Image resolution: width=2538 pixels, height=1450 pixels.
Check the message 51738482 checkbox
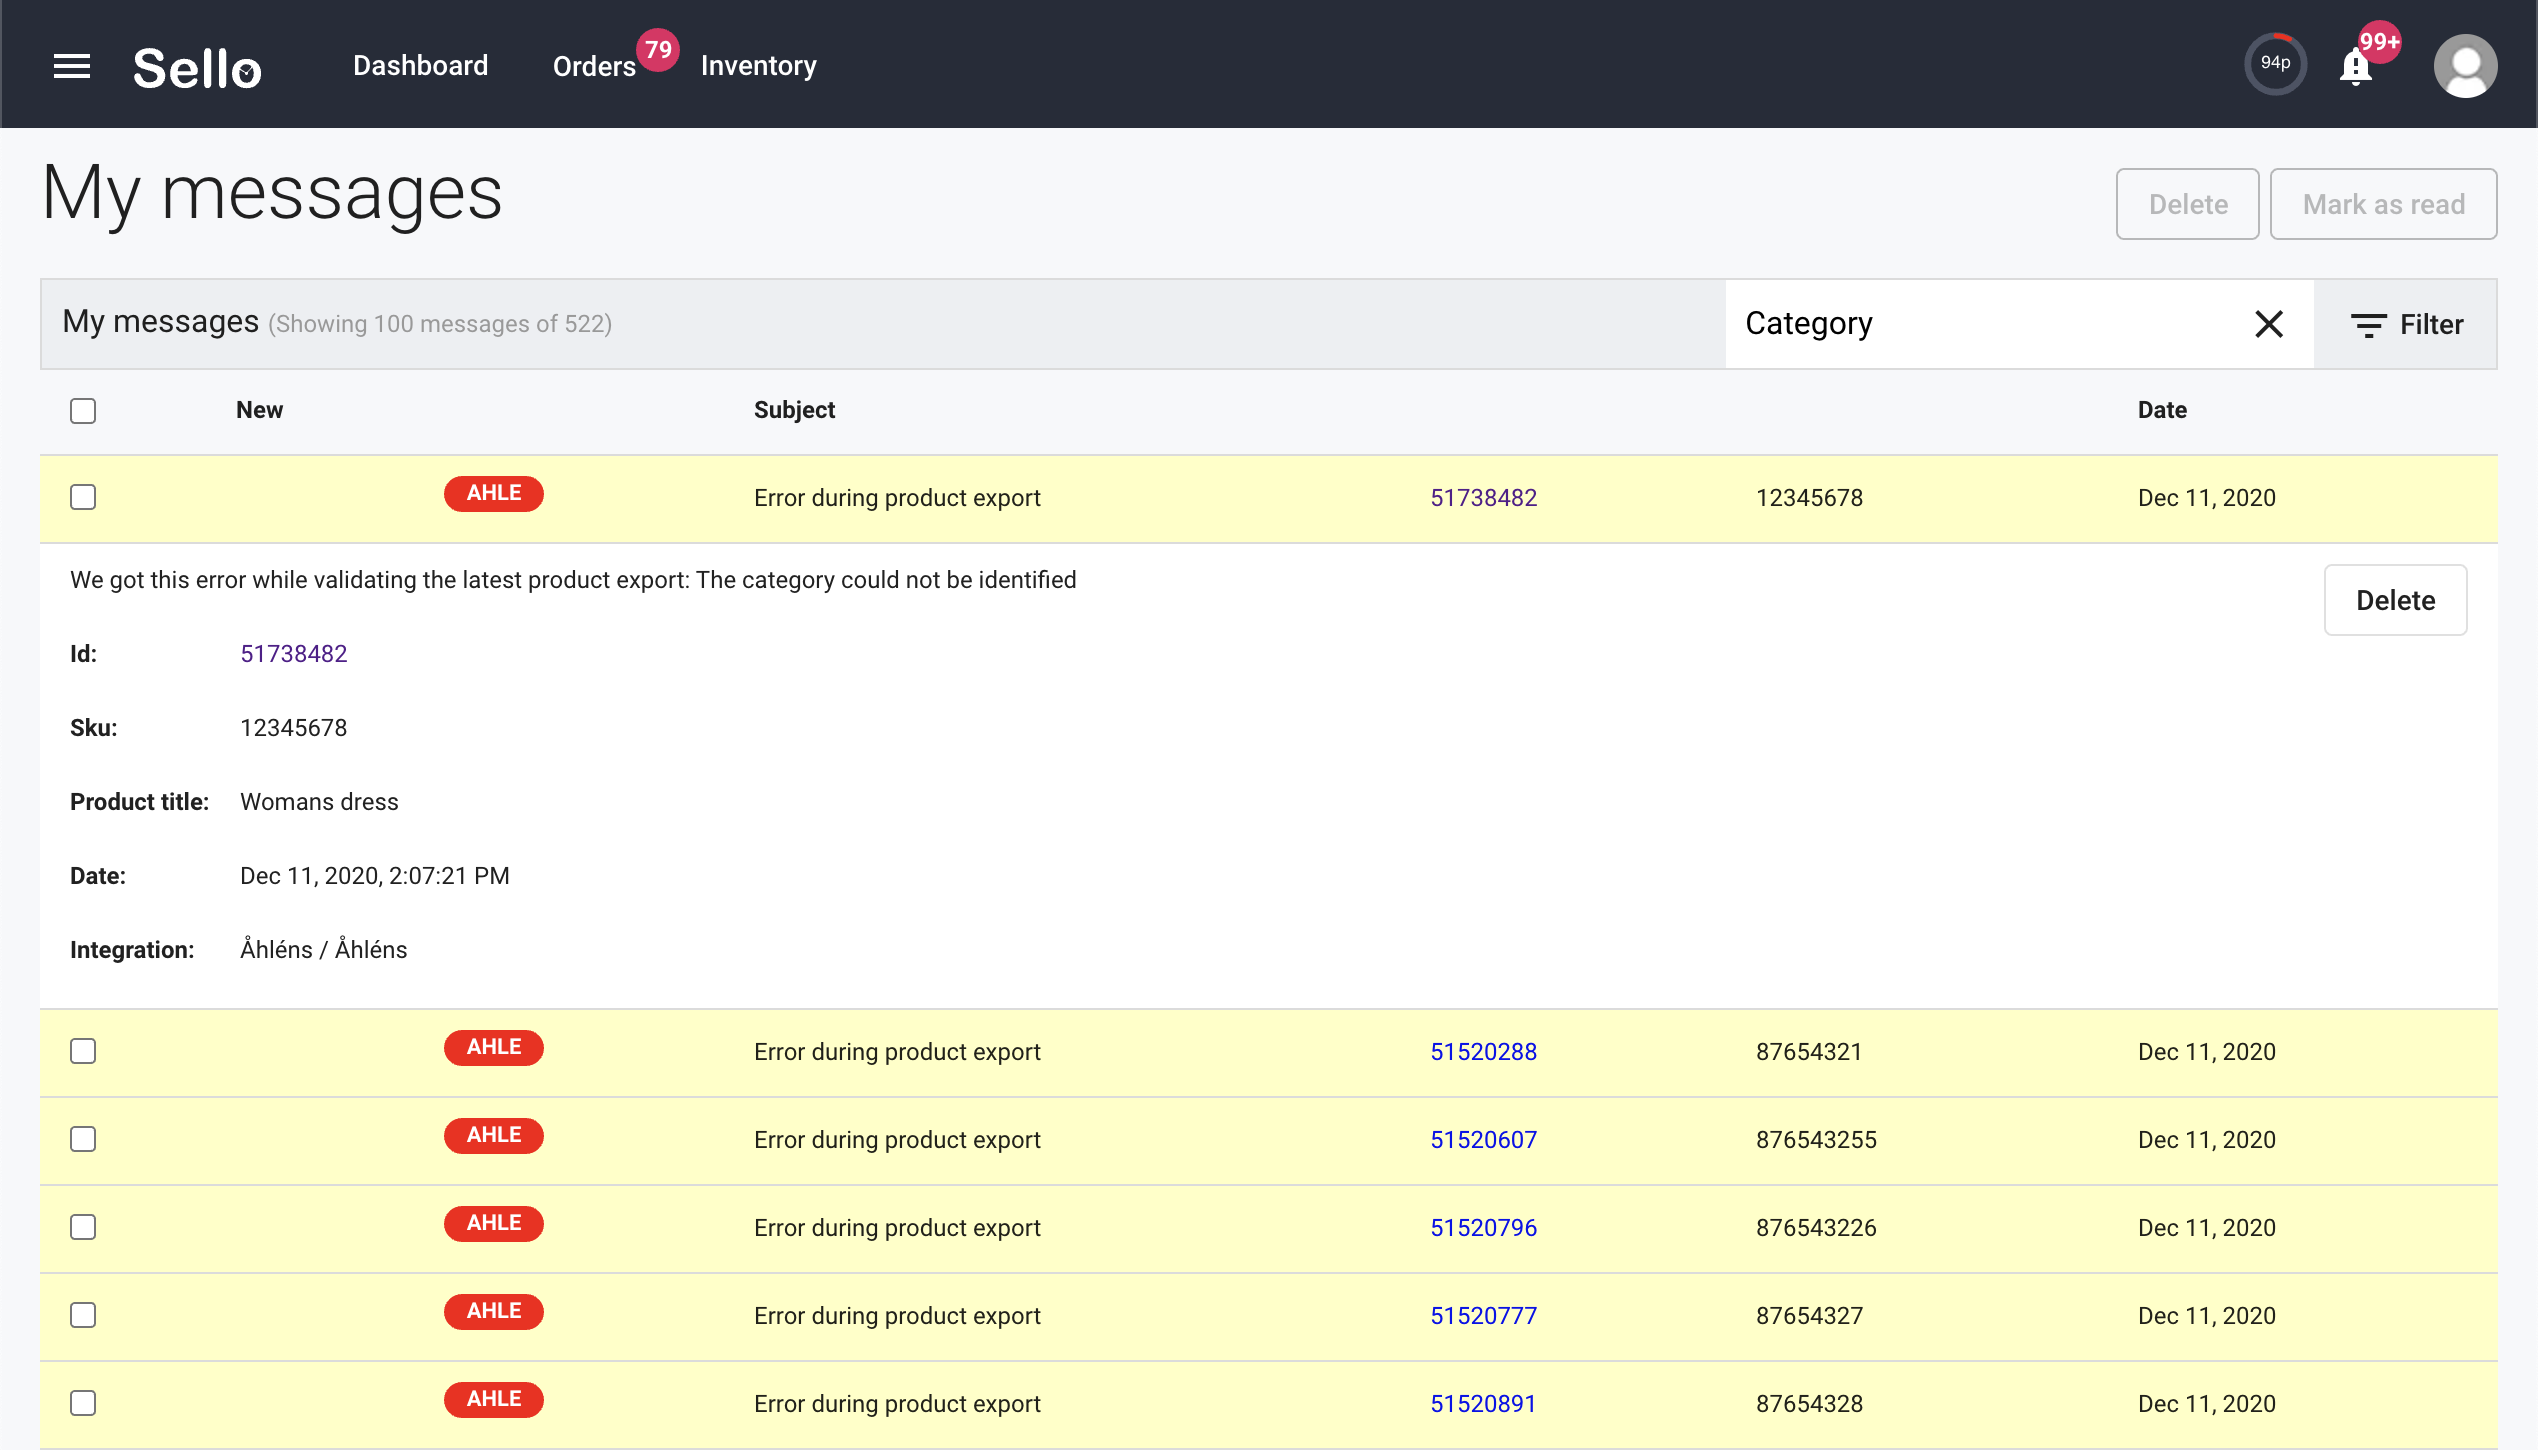[x=83, y=497]
